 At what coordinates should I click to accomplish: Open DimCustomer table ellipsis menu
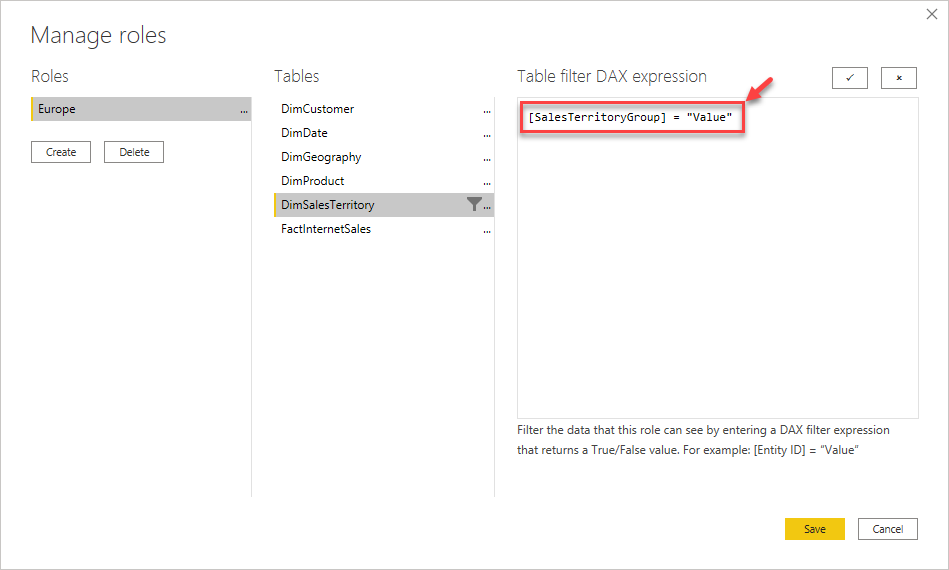(x=487, y=110)
